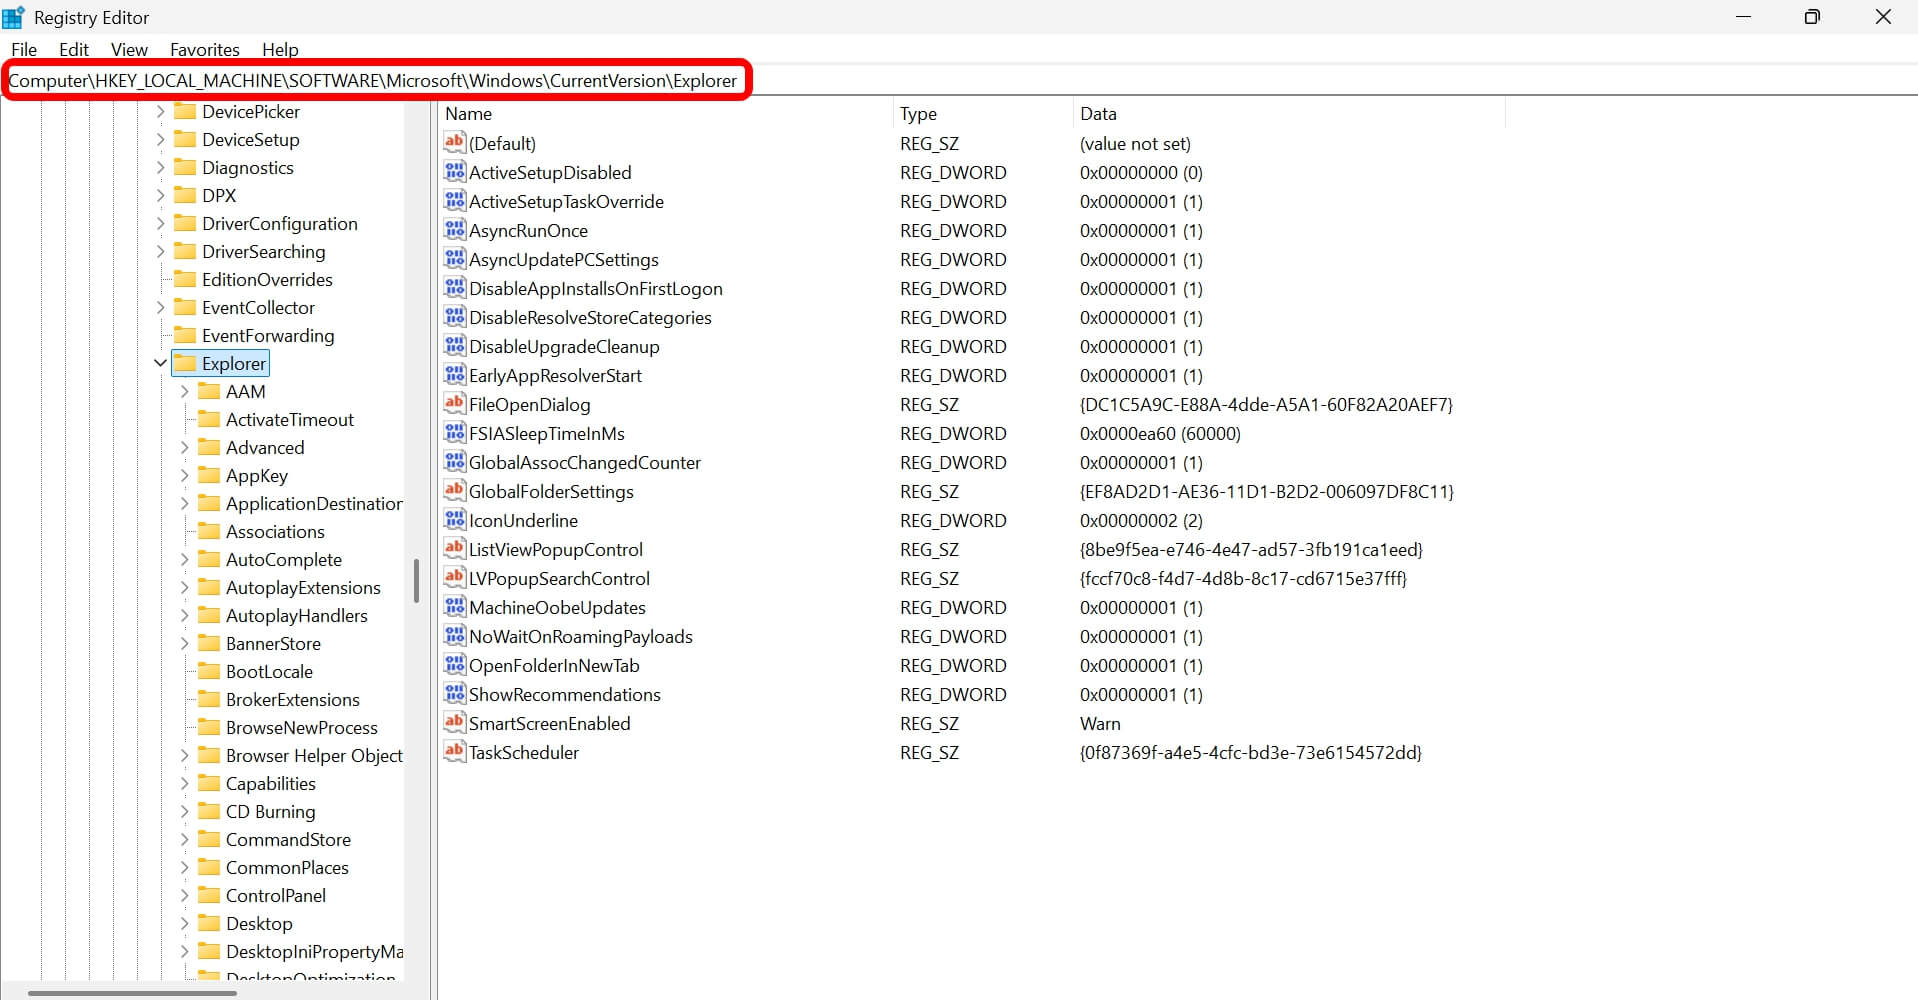Select the Desktop key
The width and height of the screenshot is (1918, 1000).
tap(259, 923)
